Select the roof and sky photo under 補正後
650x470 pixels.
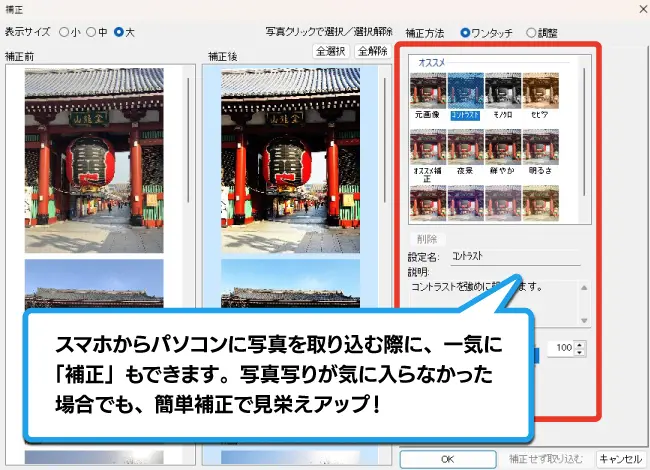(290, 284)
